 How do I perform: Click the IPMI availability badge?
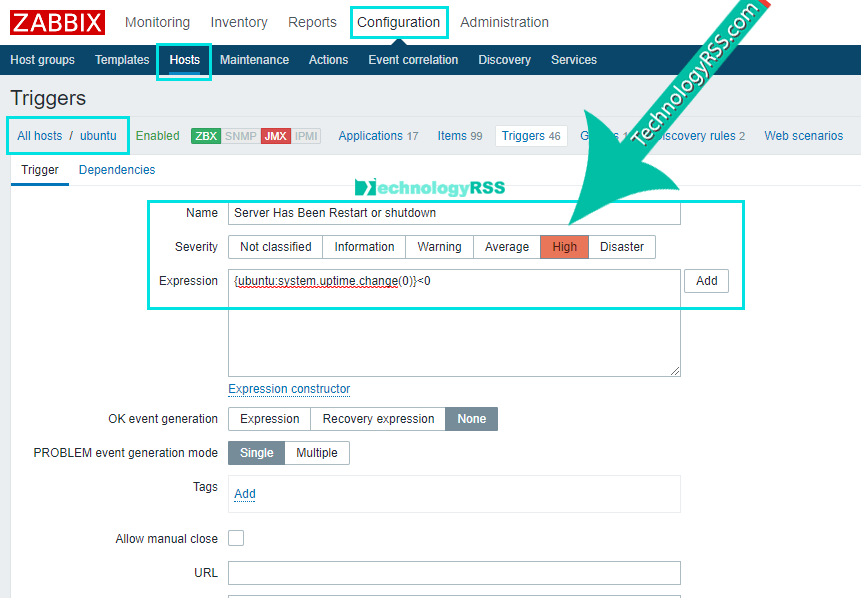[x=307, y=136]
